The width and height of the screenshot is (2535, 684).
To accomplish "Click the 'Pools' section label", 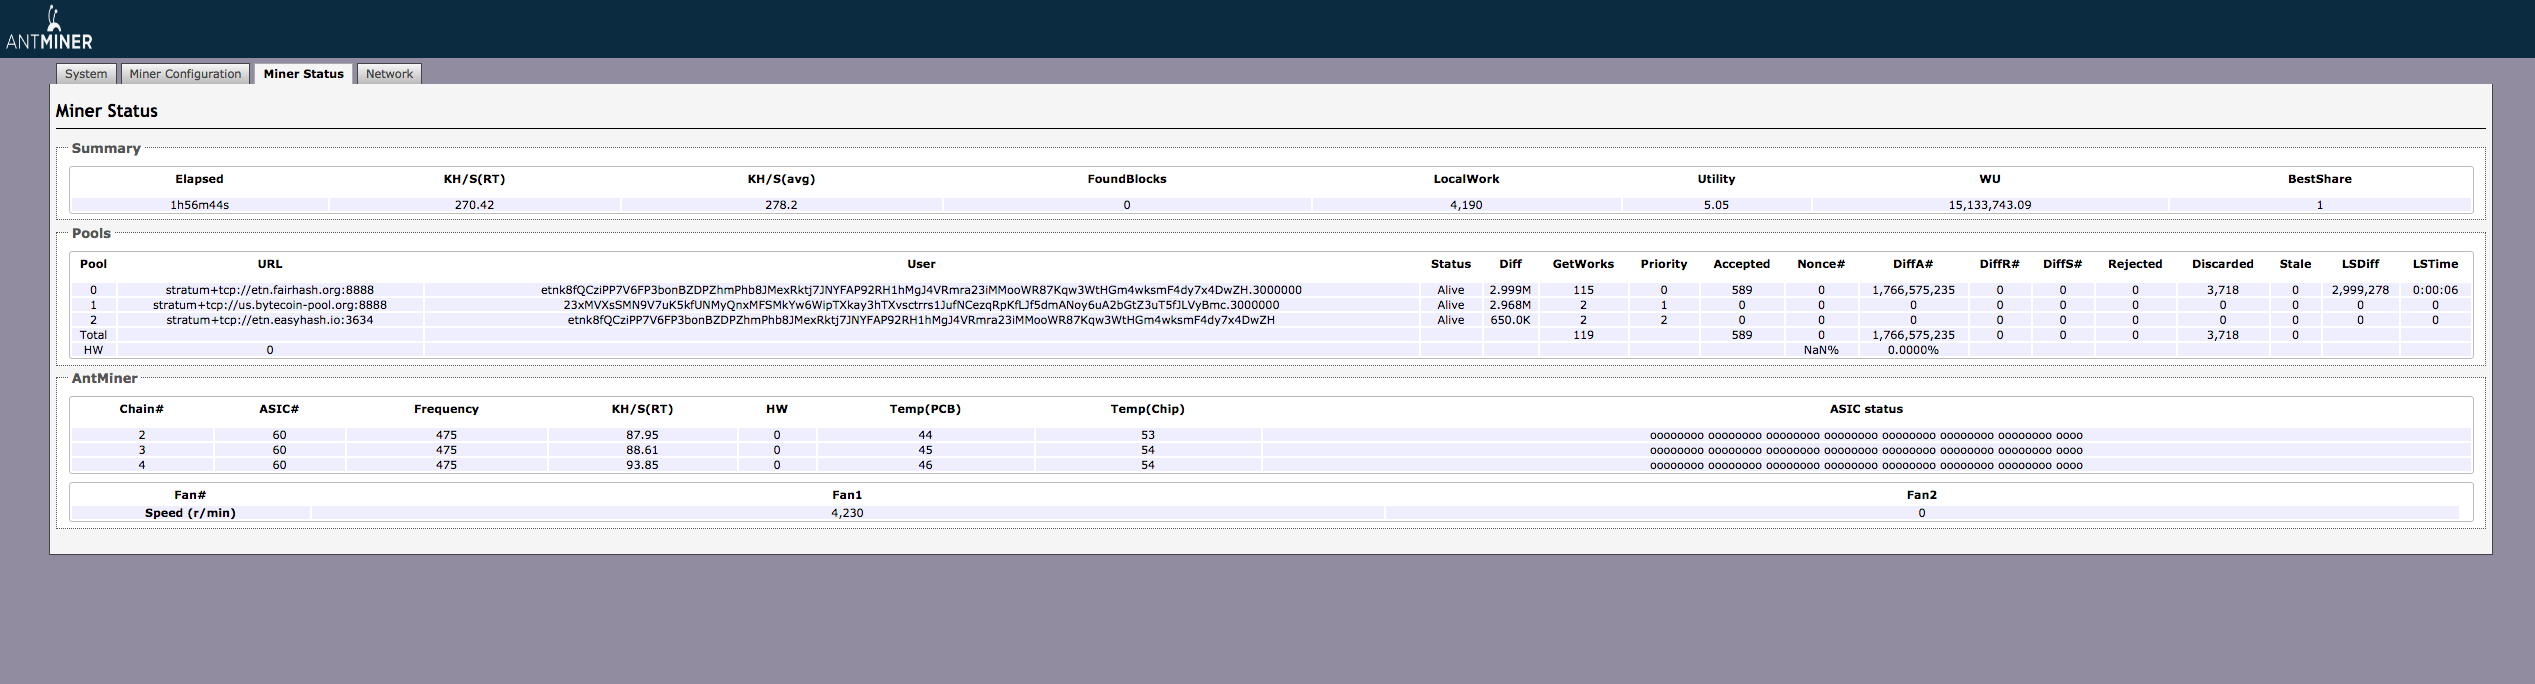I will [91, 233].
